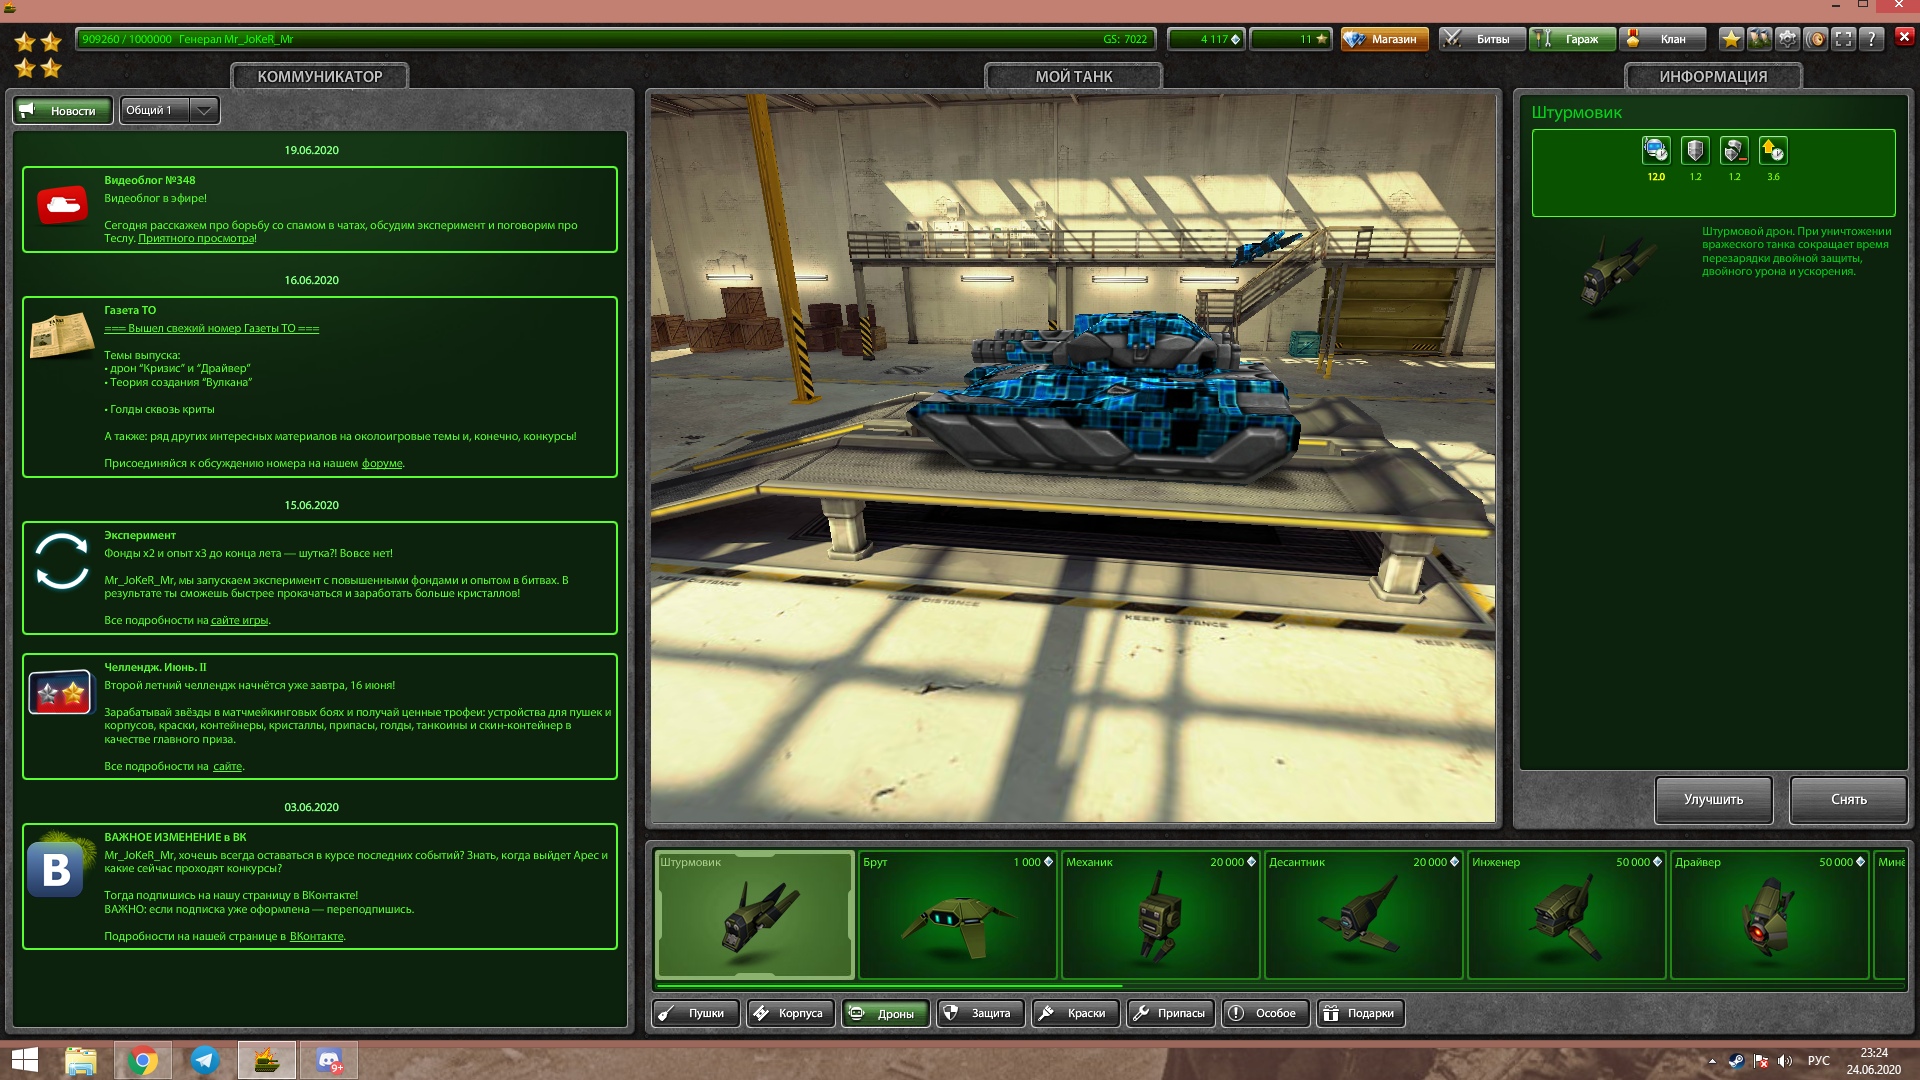The height and width of the screenshot is (1080, 1920).
Task: Switch to the Корпуса hulls tab
Action: tap(790, 1014)
